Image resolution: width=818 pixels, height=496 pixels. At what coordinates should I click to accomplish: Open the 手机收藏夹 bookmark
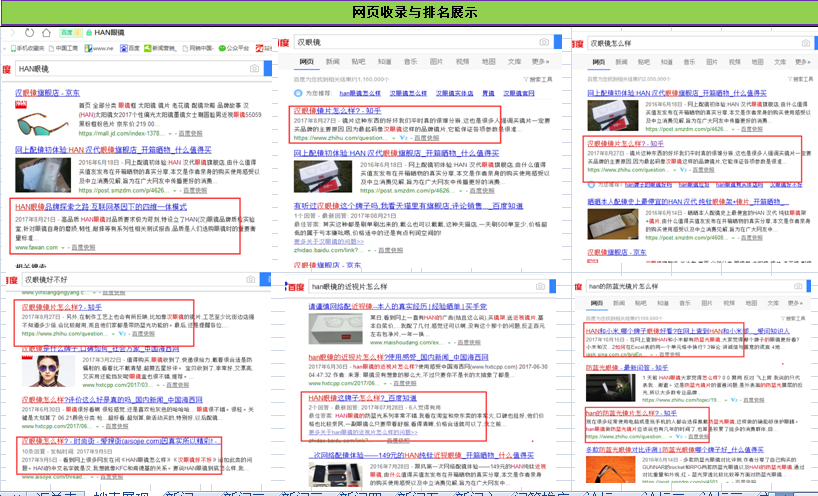click(x=27, y=48)
